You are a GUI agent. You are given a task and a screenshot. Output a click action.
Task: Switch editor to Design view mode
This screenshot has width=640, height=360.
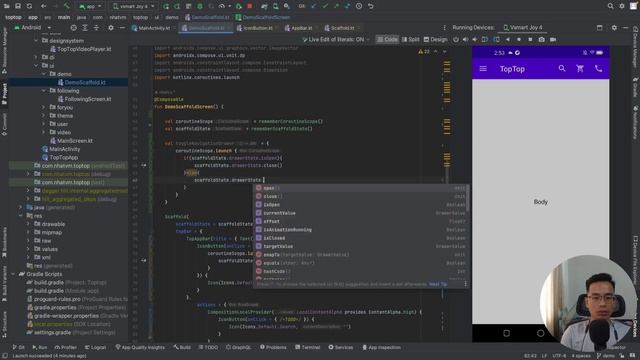pyautogui.click(x=436, y=40)
